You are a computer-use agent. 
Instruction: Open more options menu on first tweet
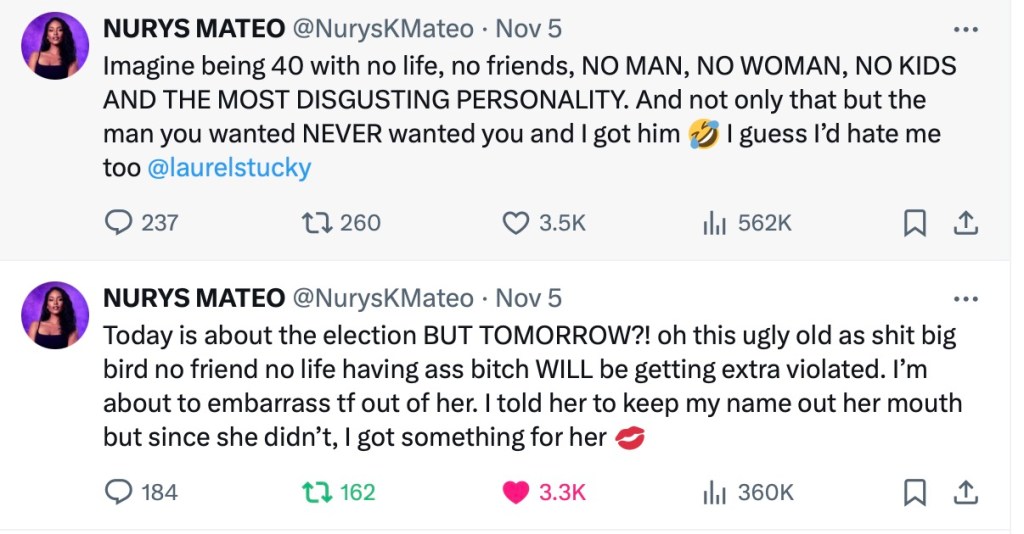[x=965, y=29]
